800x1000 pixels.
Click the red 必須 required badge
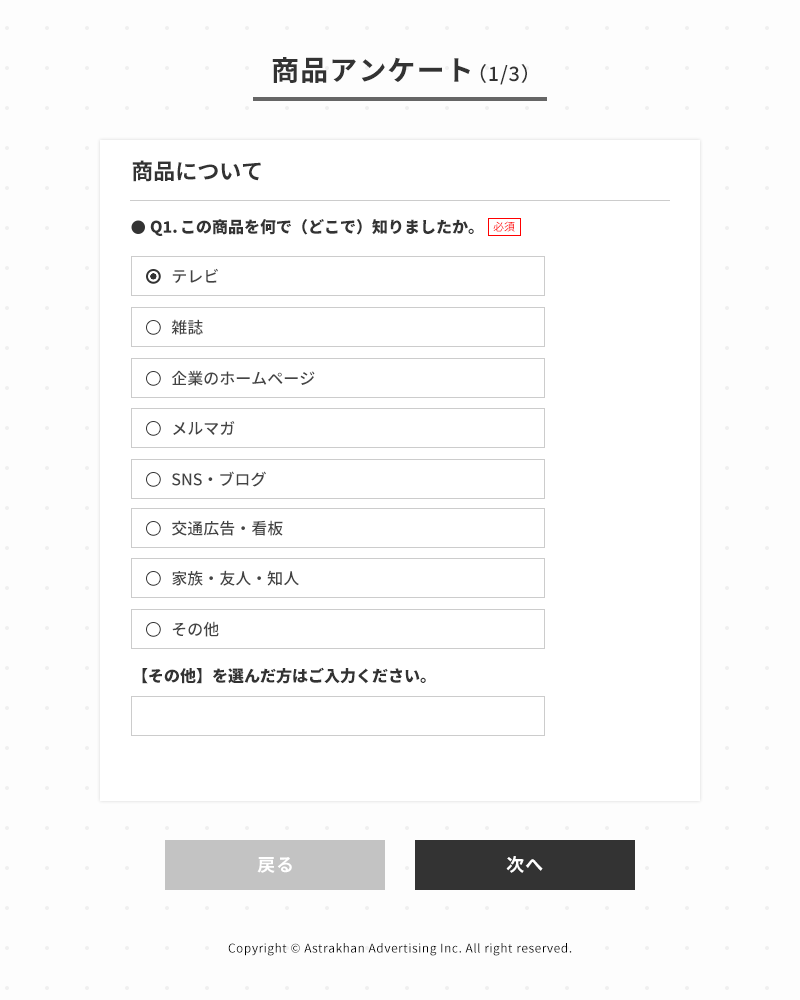coord(504,227)
